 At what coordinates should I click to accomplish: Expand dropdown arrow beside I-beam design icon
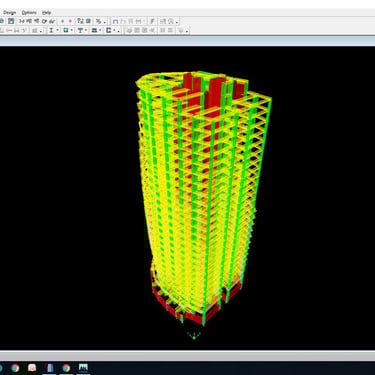coord(57,30)
